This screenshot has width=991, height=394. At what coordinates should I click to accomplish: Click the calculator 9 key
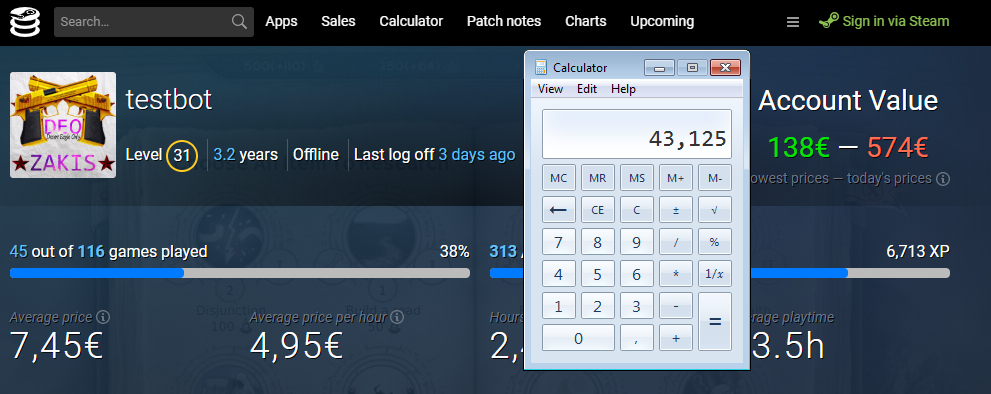pos(636,242)
